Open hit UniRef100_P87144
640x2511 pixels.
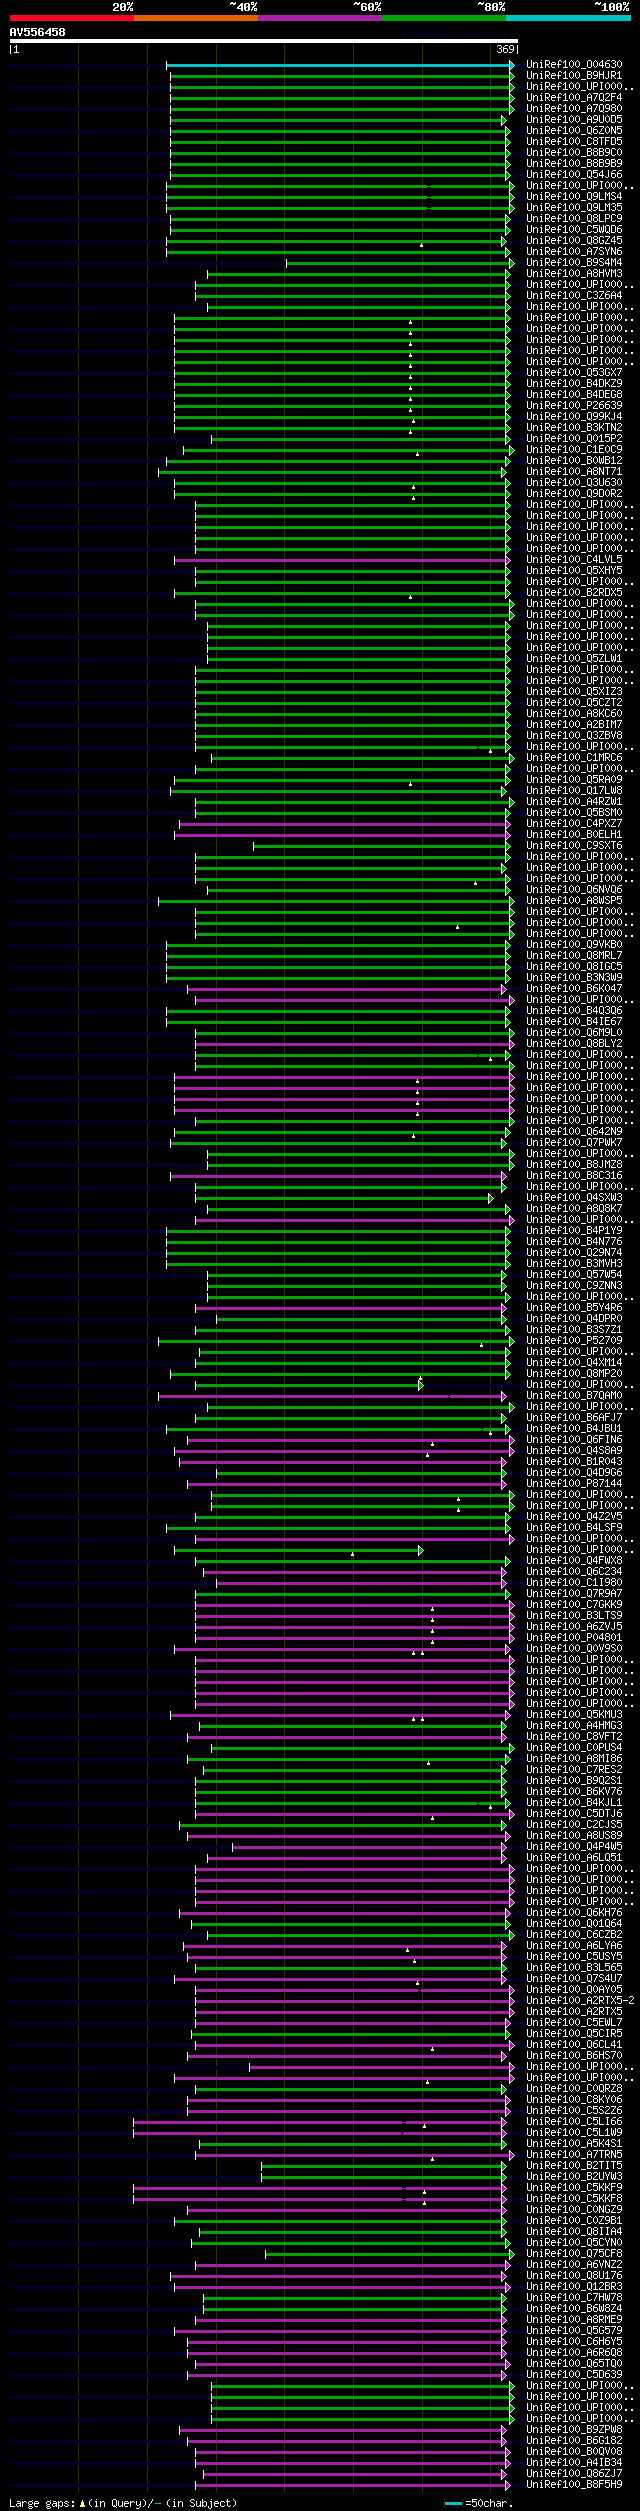574,1484
